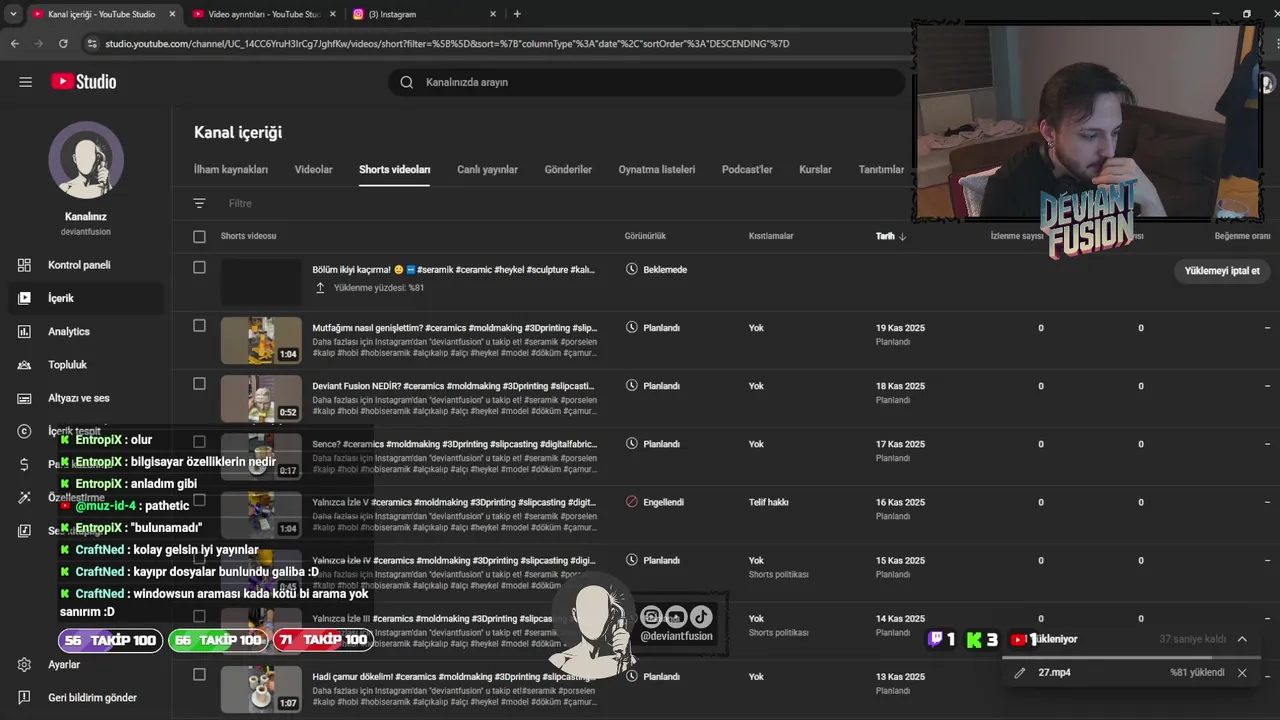Viewport: 1280px width, 720px height.
Task: Switch to Podcast'ler tab
Action: click(747, 170)
